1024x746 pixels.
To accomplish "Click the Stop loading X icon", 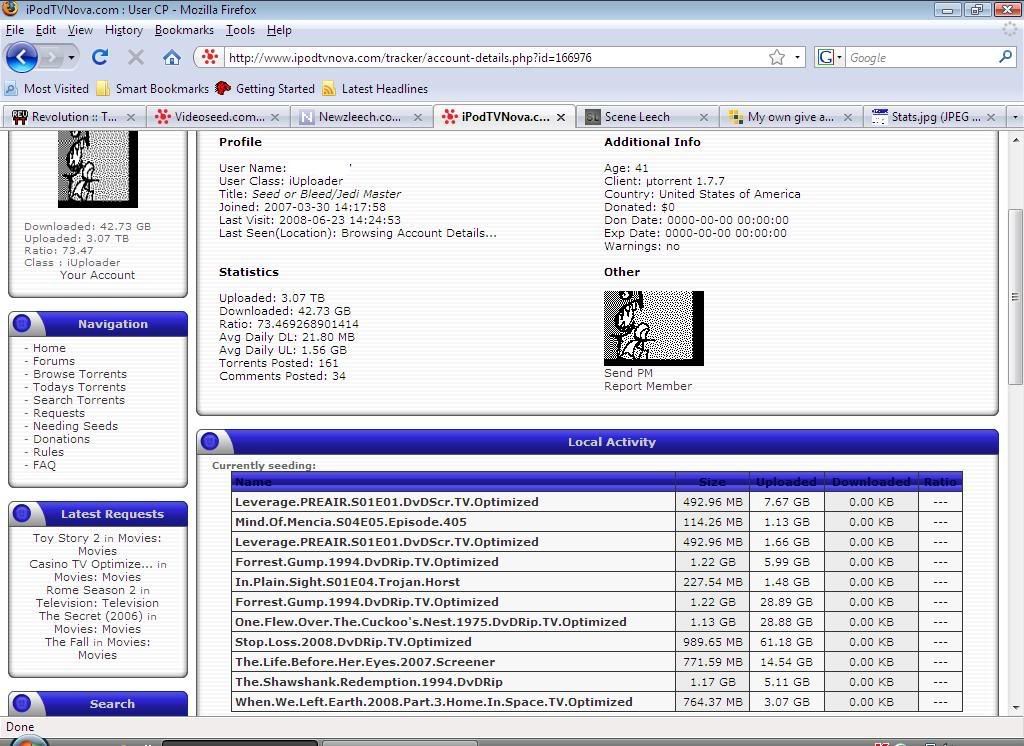I will click(136, 57).
